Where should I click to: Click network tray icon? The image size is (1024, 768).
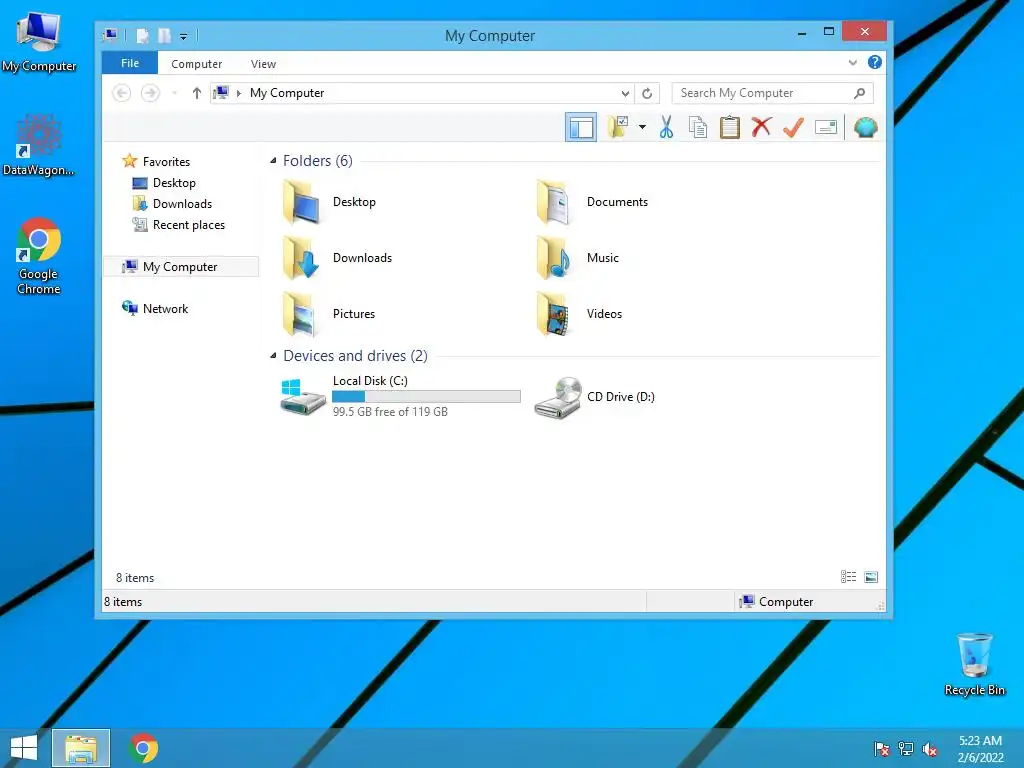(x=906, y=748)
